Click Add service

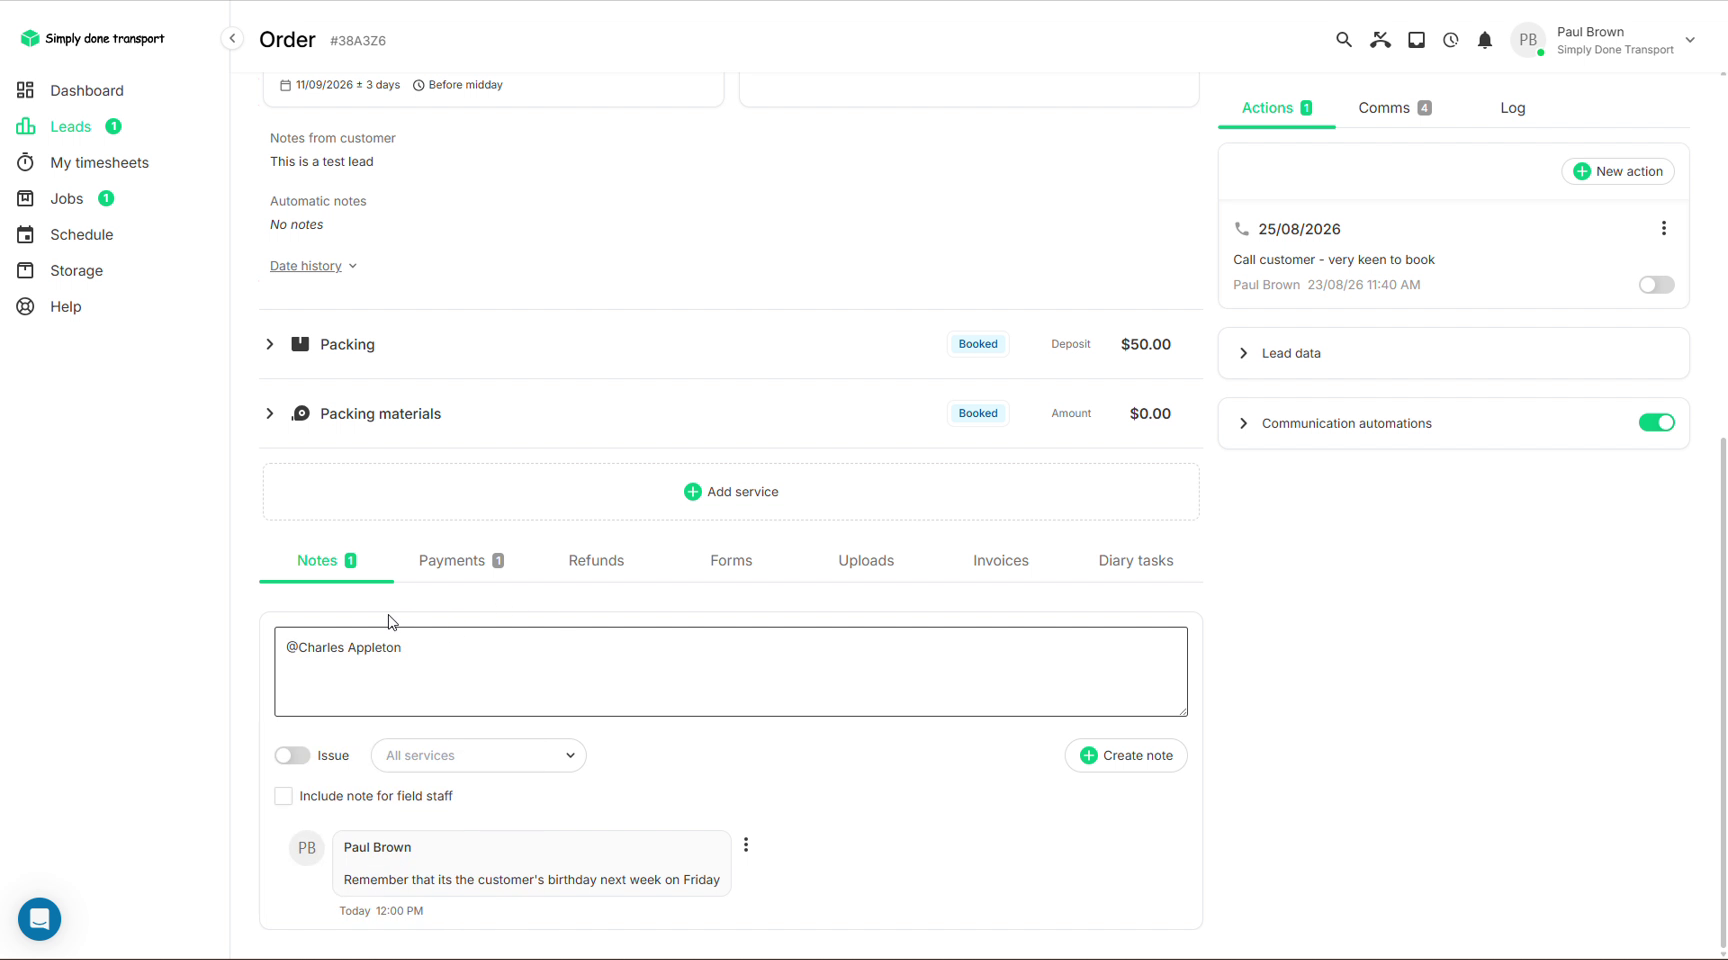tap(731, 492)
